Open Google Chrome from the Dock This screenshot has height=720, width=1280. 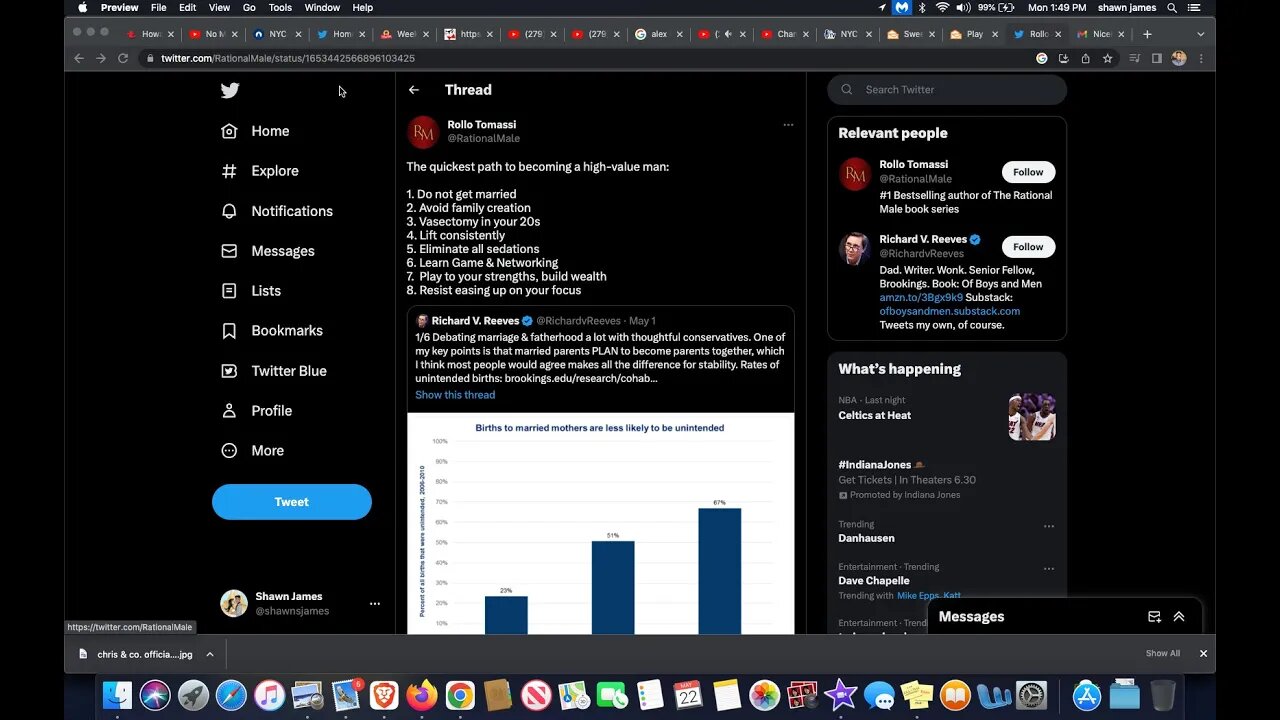tap(460, 695)
